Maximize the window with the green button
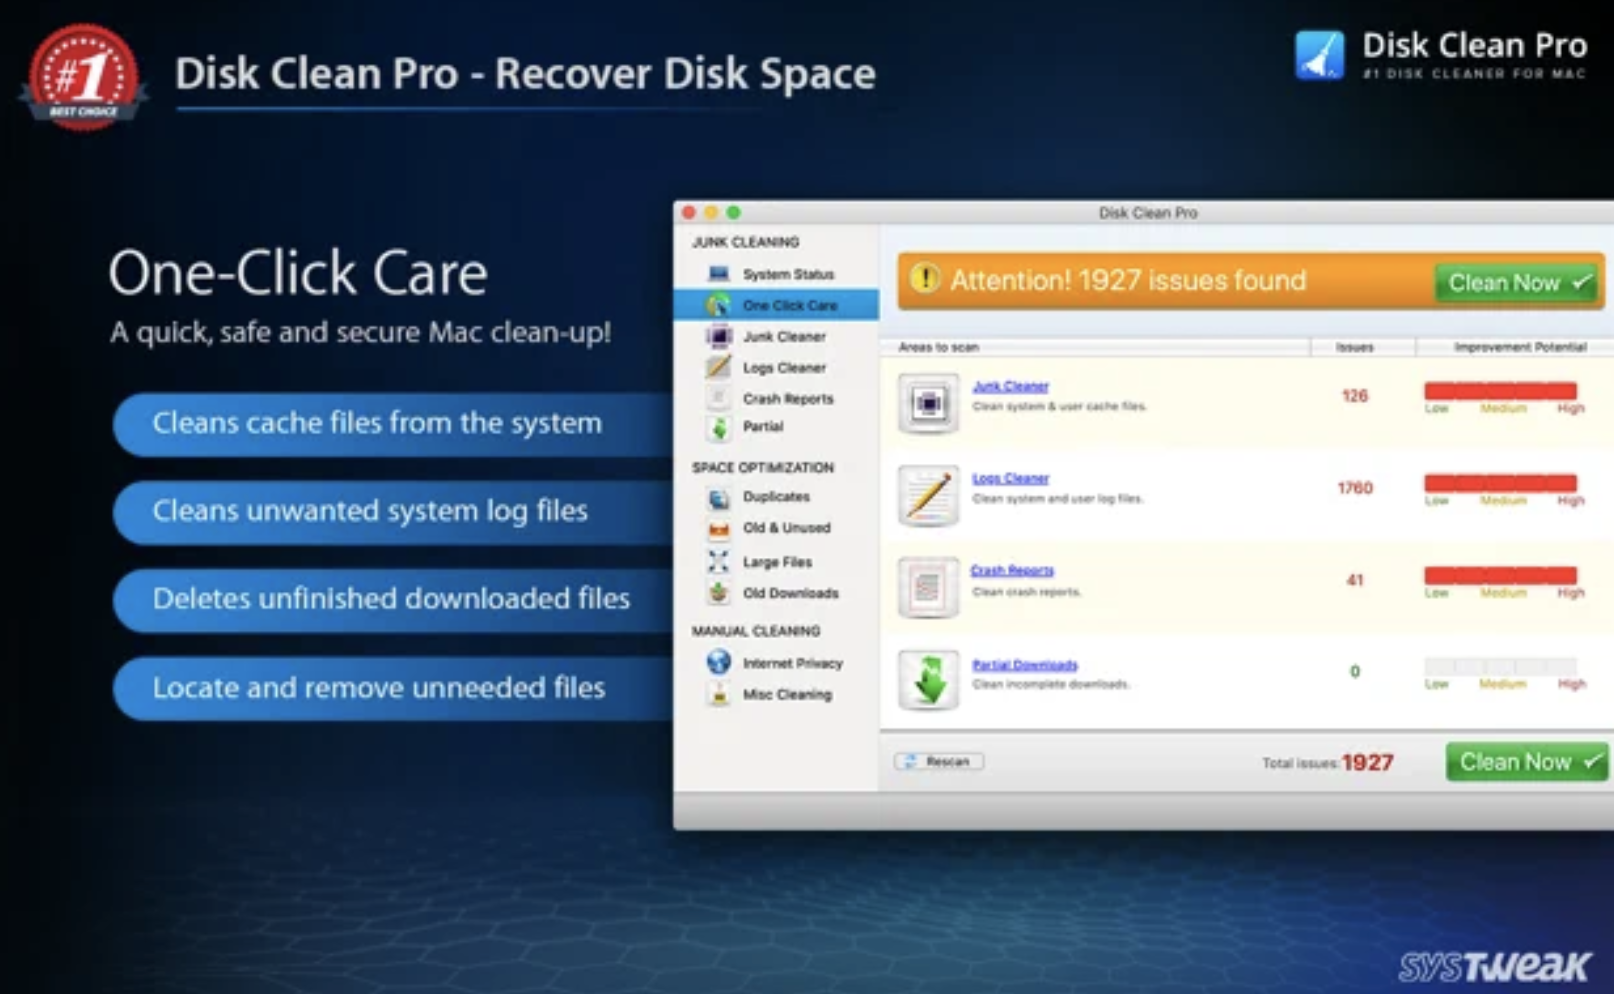The height and width of the screenshot is (994, 1614). click(734, 212)
